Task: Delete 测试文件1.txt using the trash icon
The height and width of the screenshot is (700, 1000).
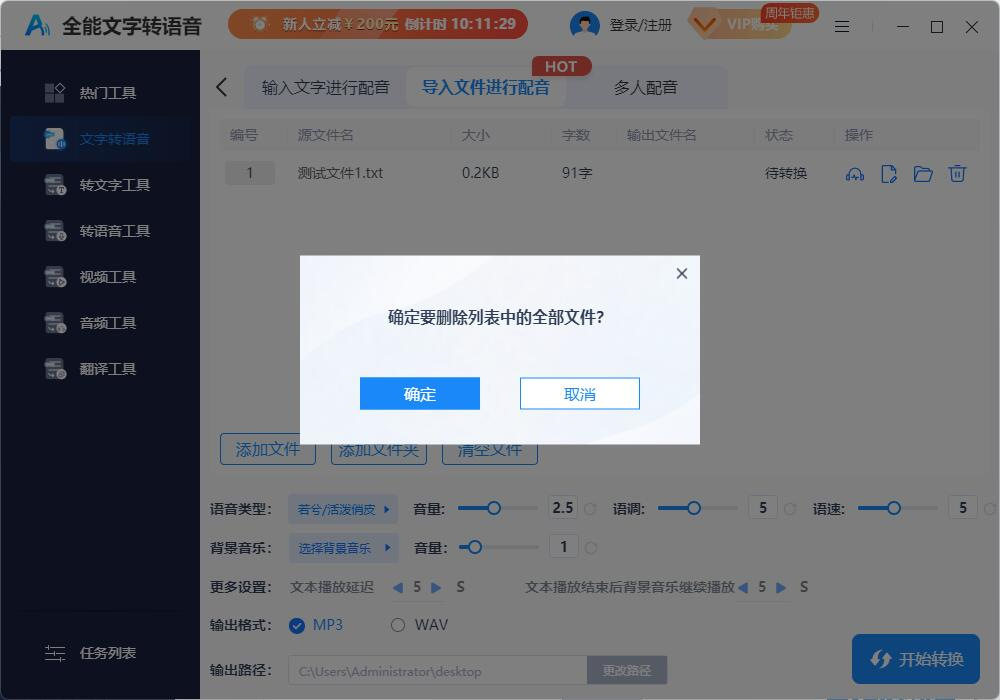Action: 957,173
